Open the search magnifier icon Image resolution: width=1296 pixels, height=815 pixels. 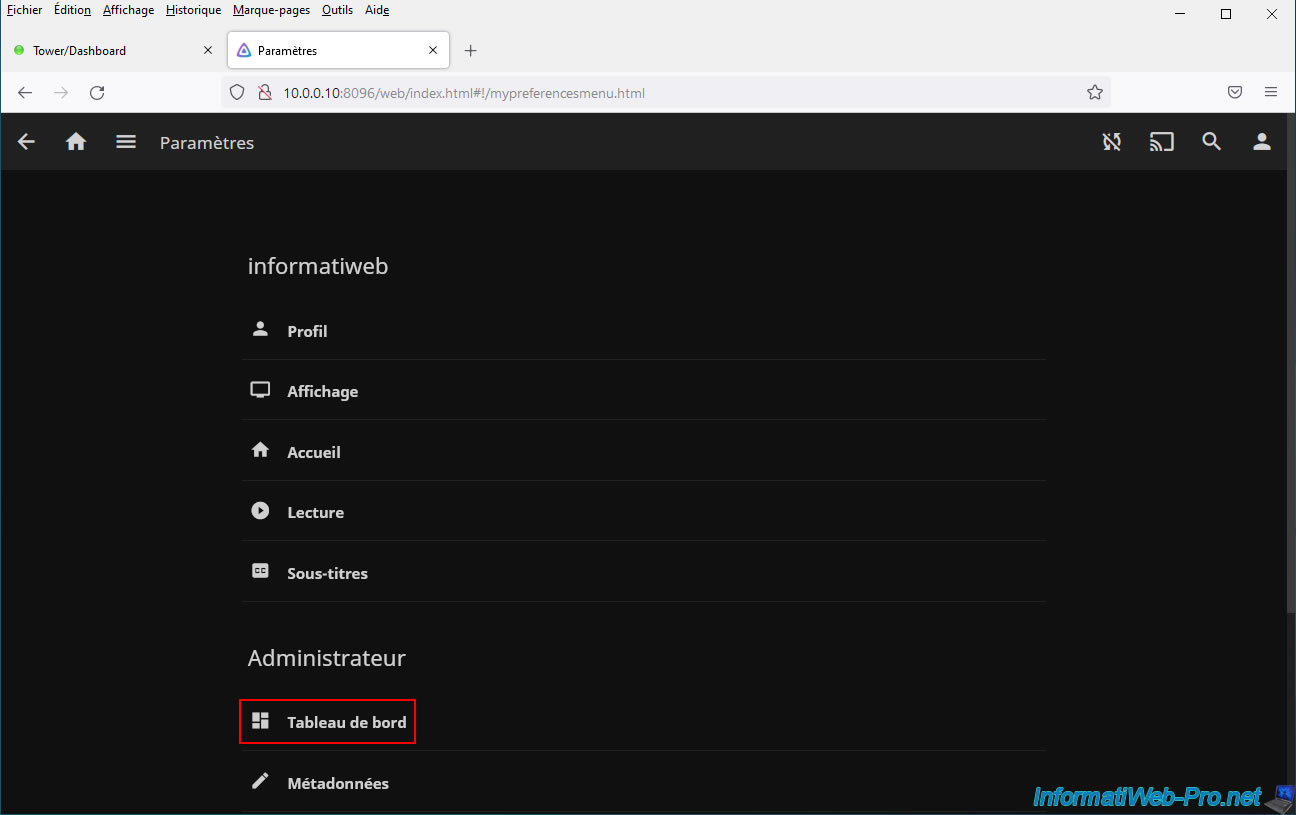pyautogui.click(x=1211, y=142)
